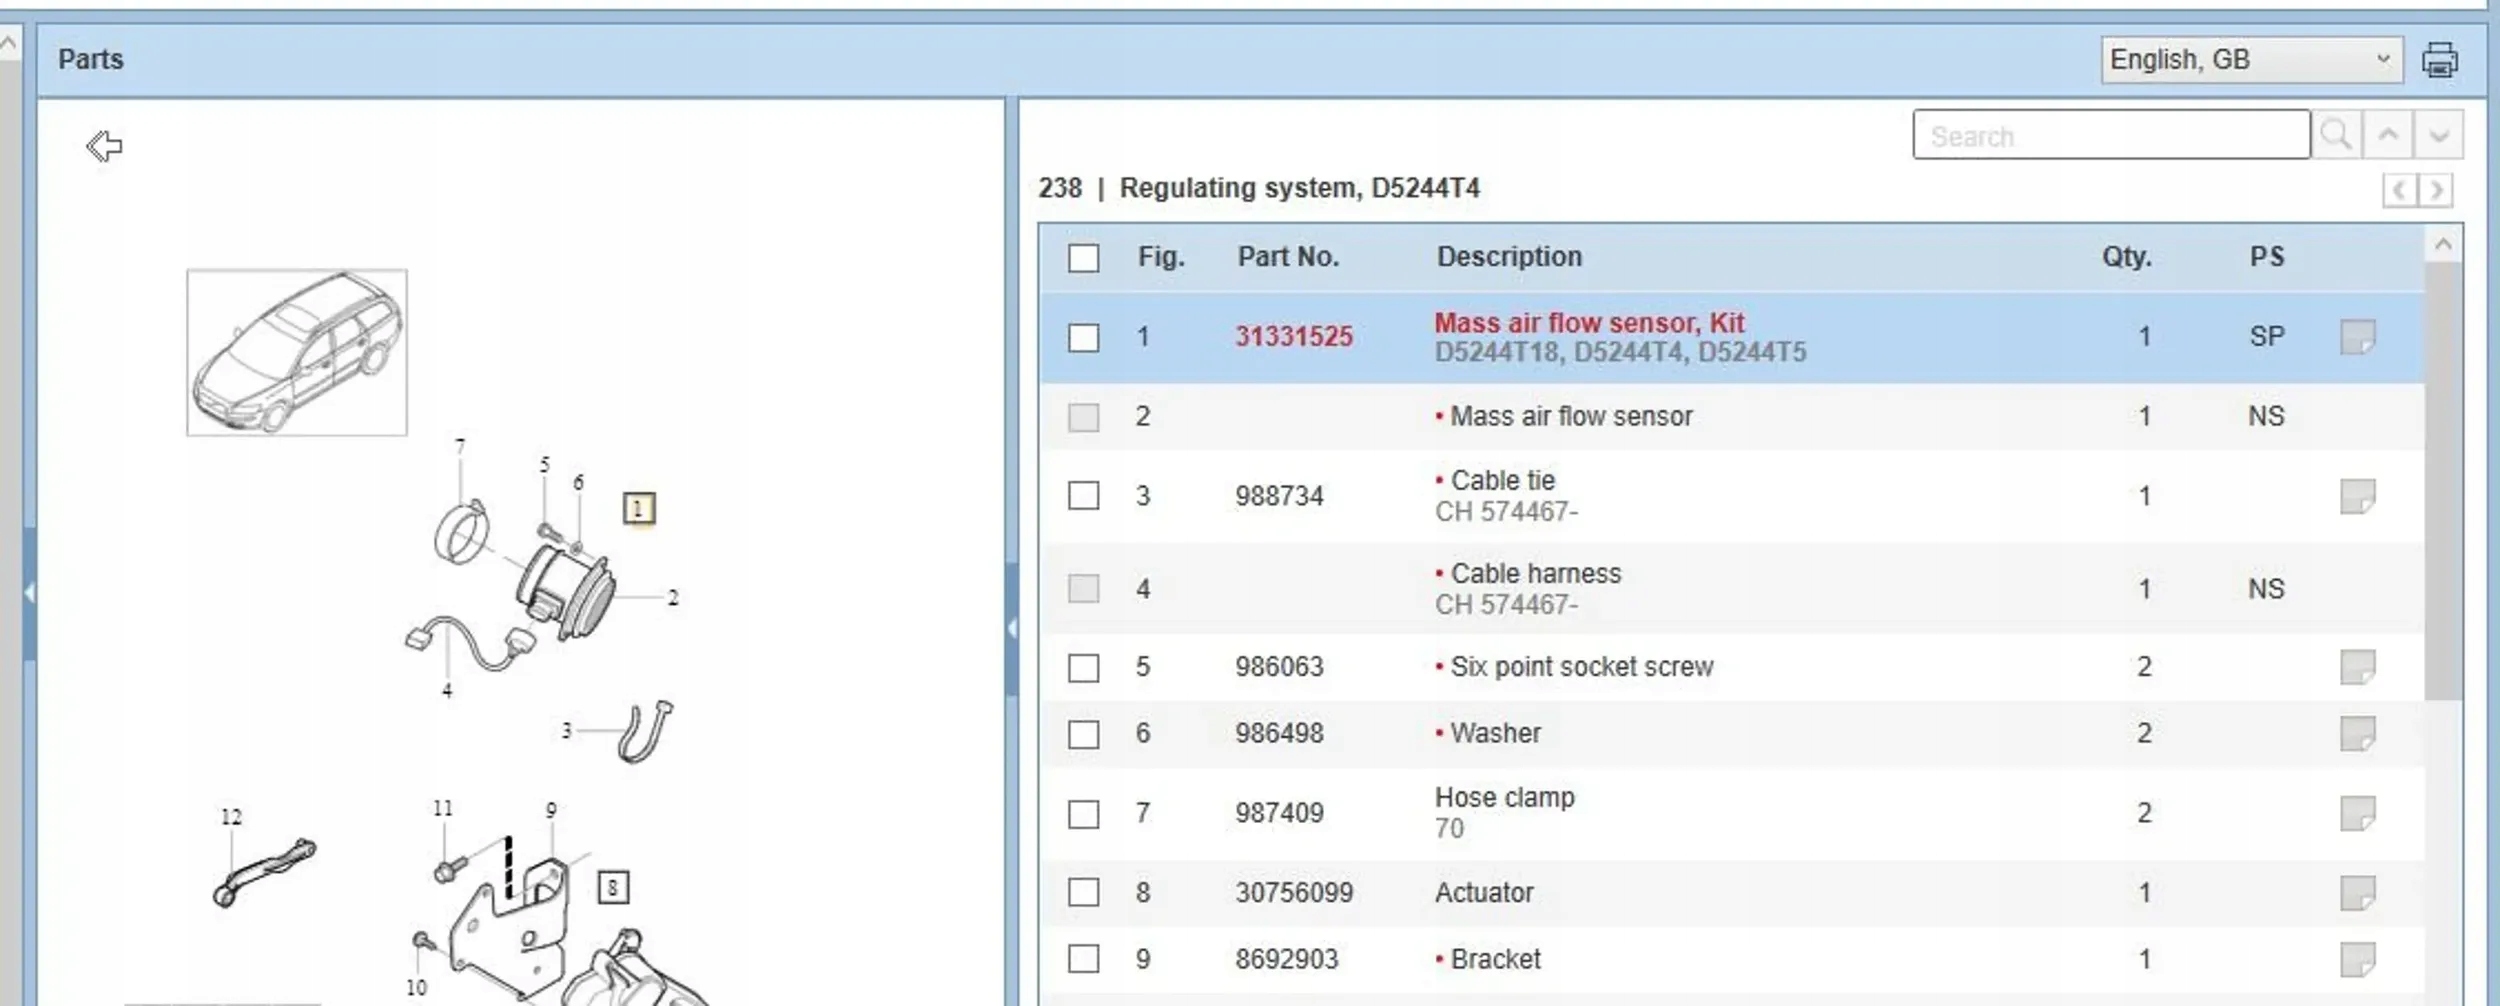Toggle the divider handle between diagram and list
Viewport: 2500px width, 1006px height.
[x=1012, y=628]
